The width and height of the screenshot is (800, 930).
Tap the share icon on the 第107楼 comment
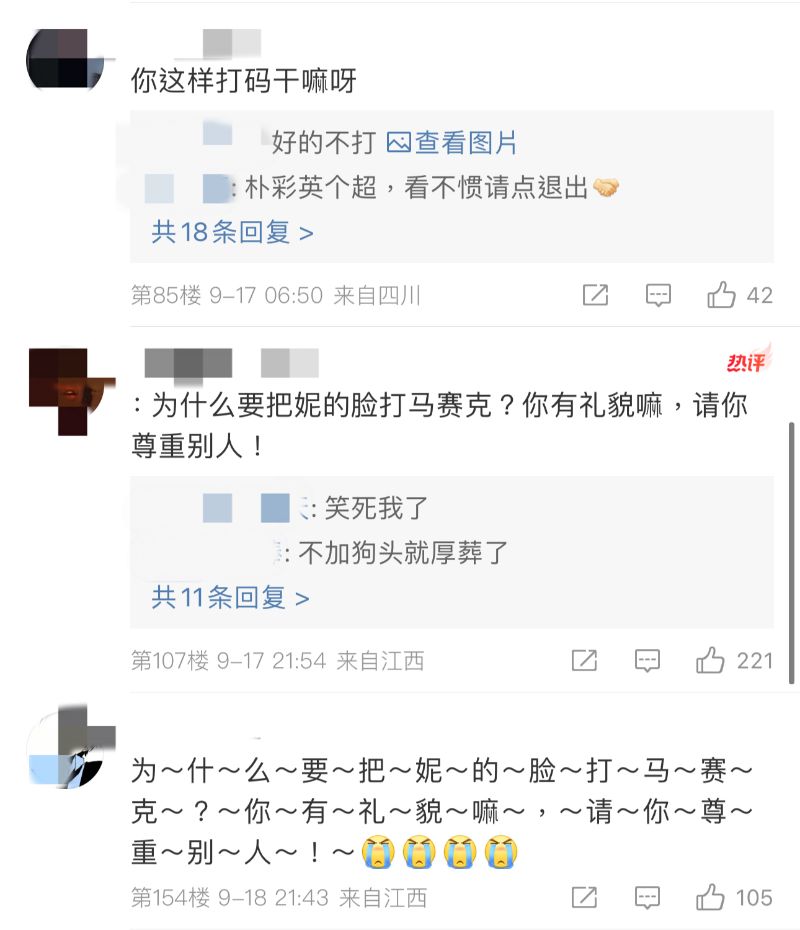pos(584,660)
